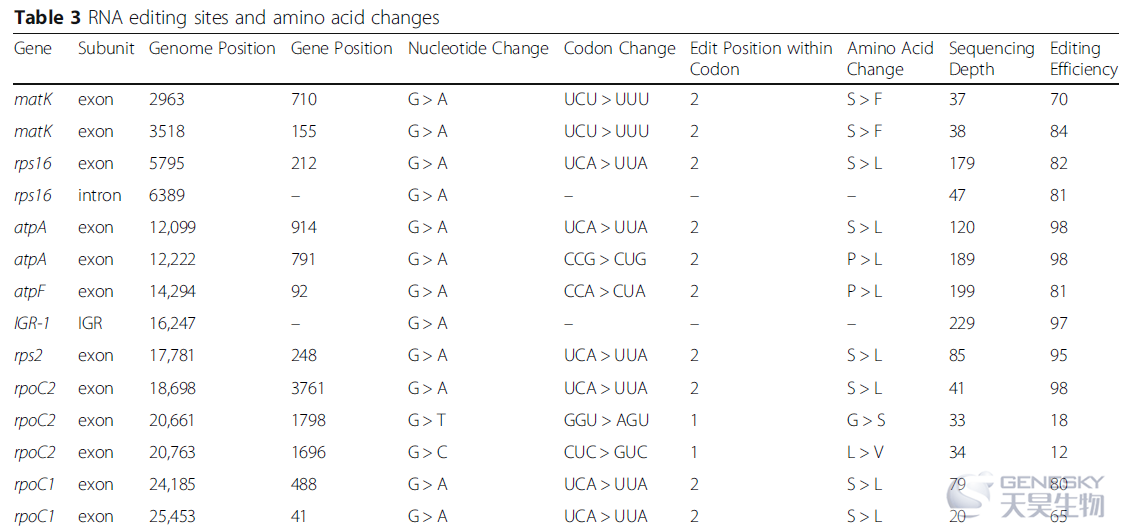
Task: Click the L > V amino acid change
Action: (x=866, y=452)
